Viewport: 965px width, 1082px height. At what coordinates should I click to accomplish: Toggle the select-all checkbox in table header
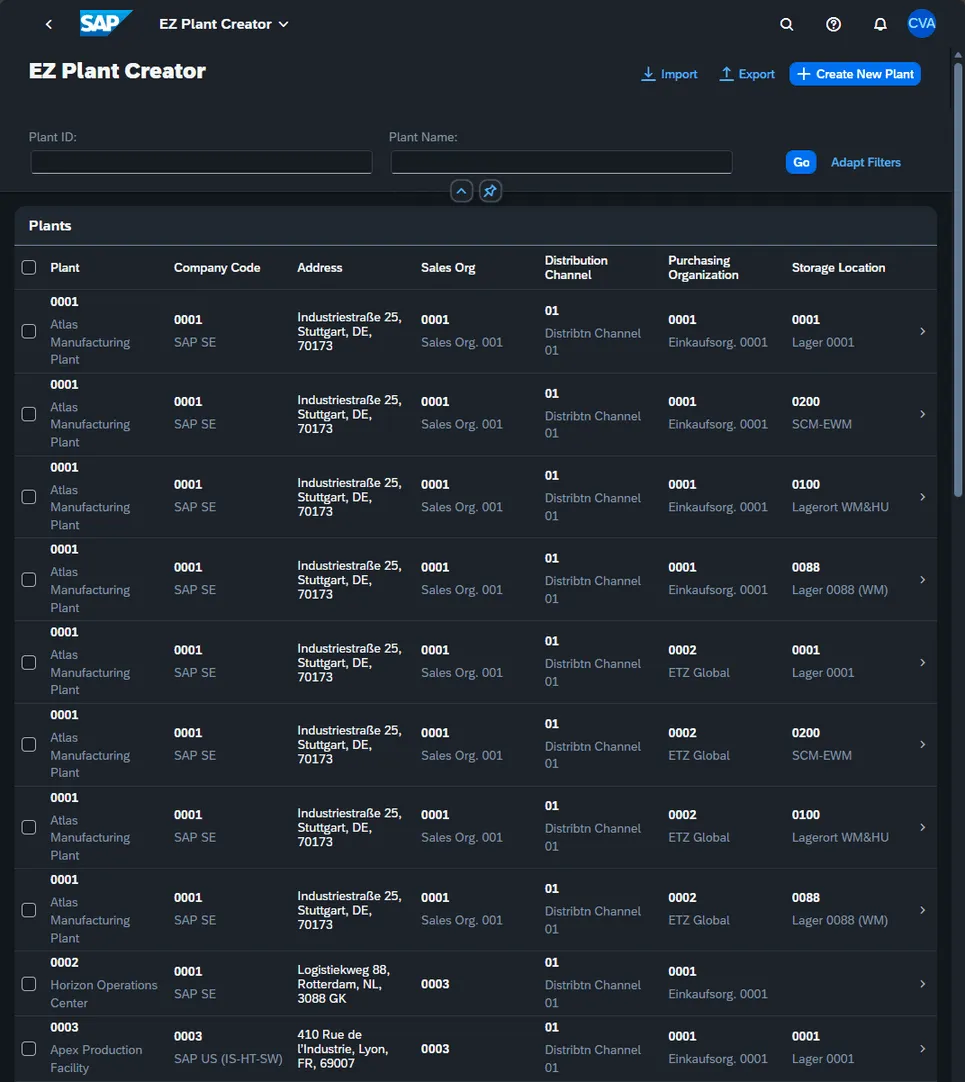(29, 268)
